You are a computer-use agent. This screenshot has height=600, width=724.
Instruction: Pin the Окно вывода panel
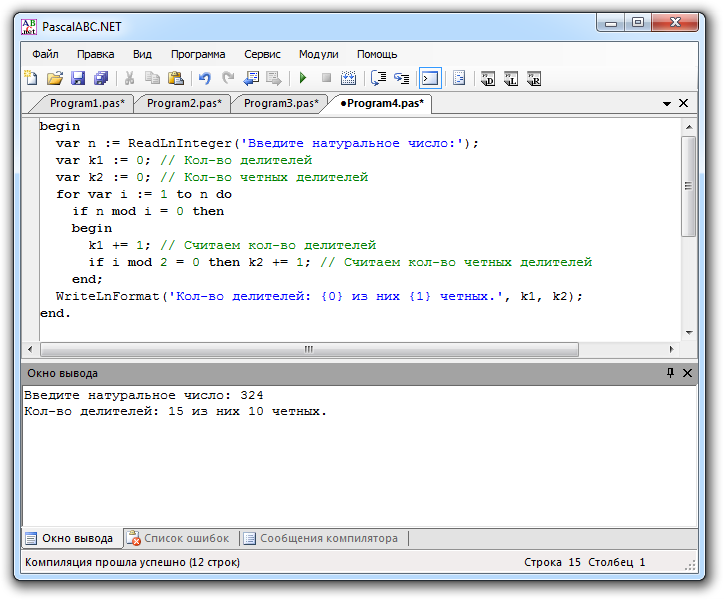(670, 373)
